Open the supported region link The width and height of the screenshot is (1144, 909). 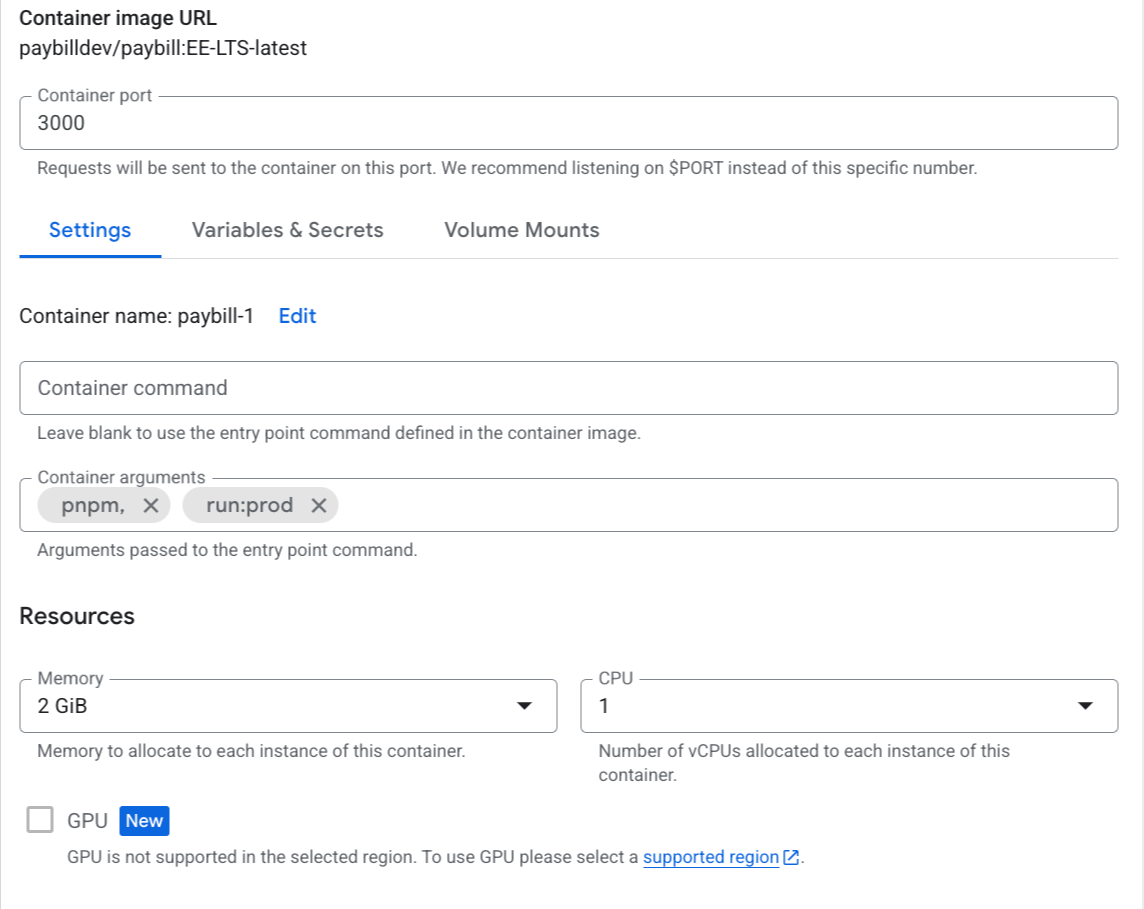pos(712,856)
